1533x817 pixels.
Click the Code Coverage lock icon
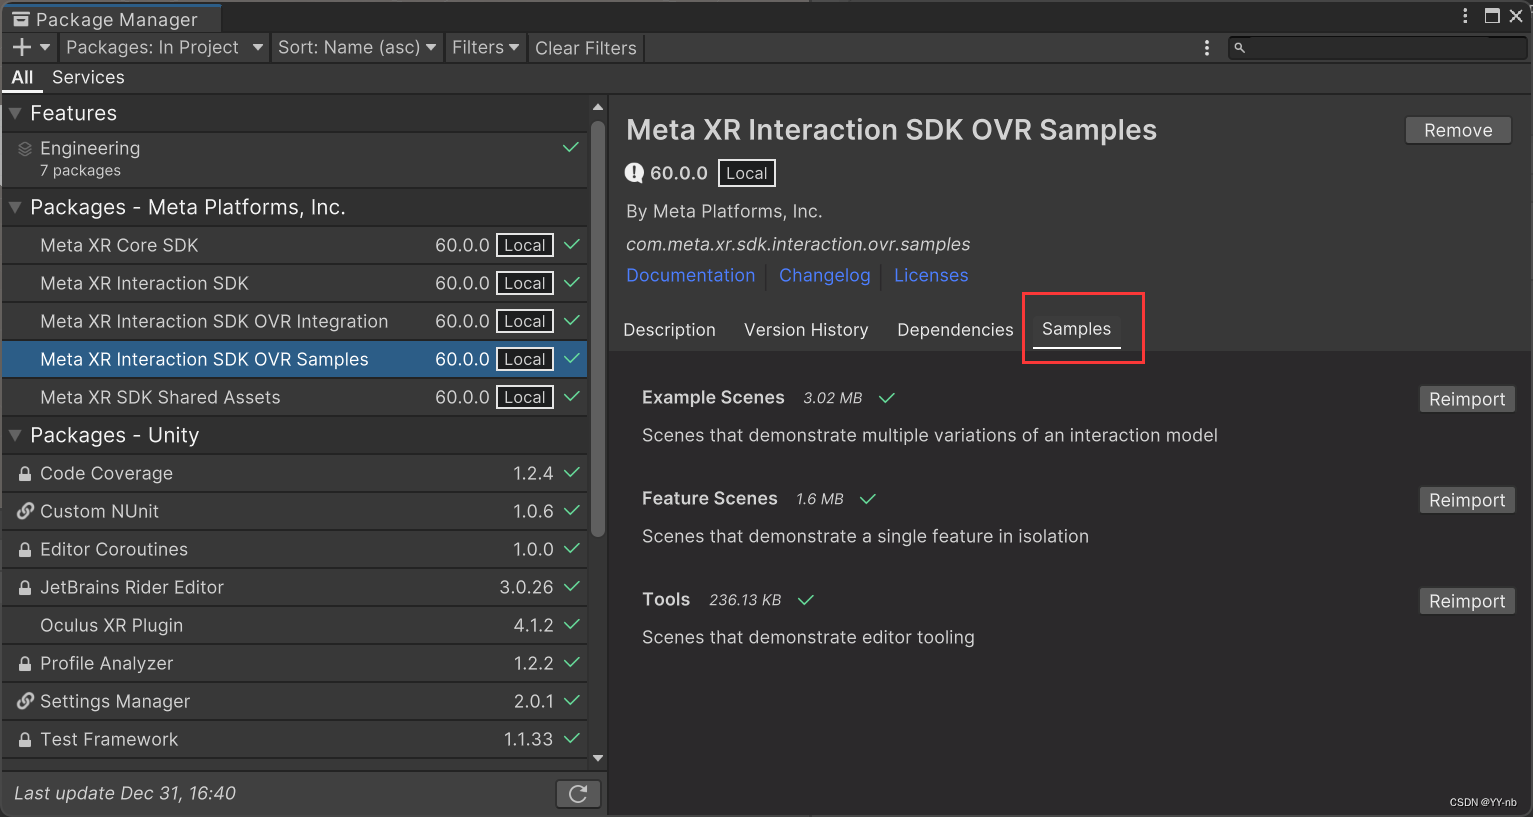pyautogui.click(x=25, y=473)
